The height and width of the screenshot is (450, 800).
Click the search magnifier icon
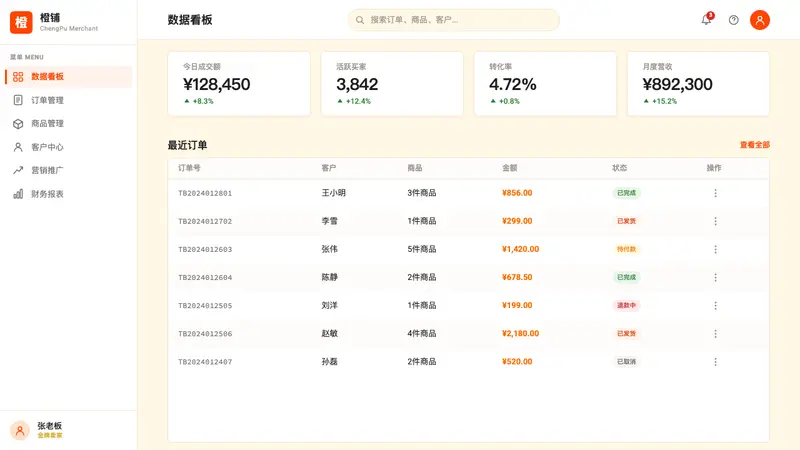pos(360,20)
